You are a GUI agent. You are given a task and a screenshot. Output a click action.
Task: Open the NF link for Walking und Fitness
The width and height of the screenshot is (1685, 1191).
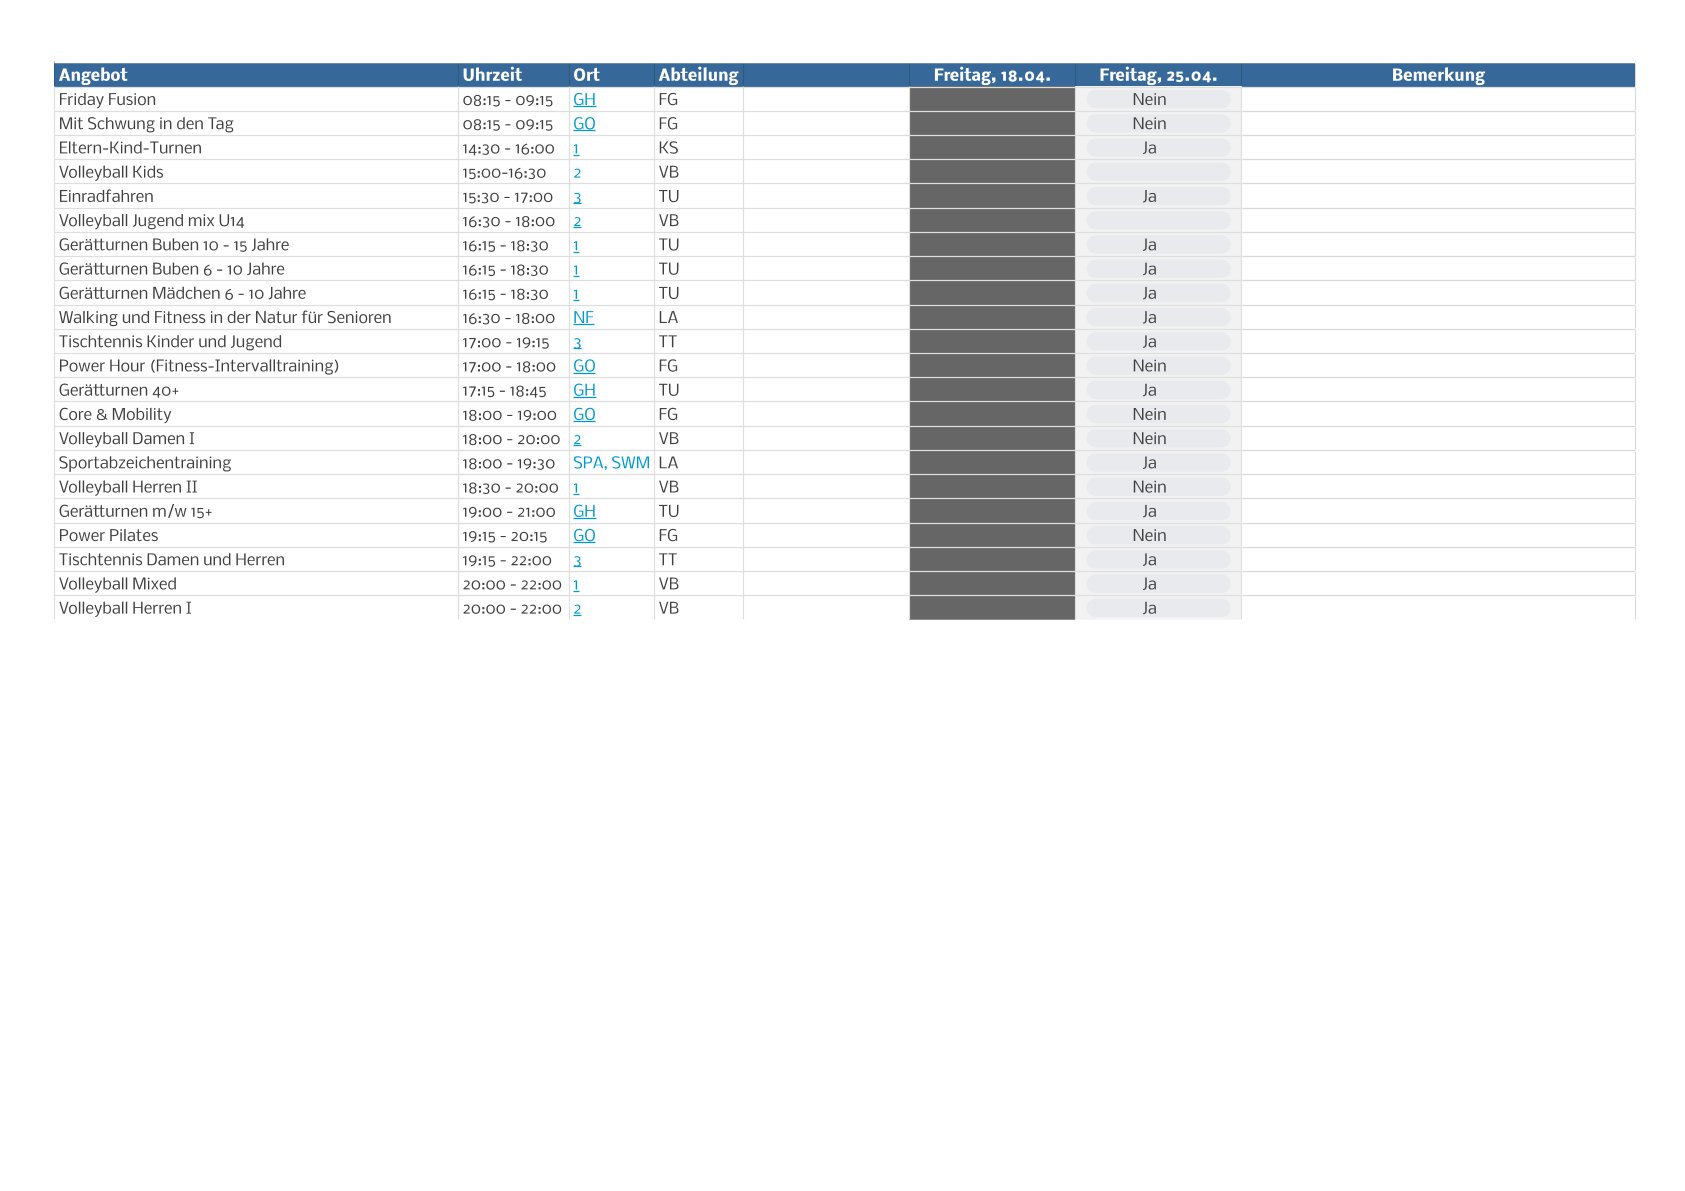[583, 318]
